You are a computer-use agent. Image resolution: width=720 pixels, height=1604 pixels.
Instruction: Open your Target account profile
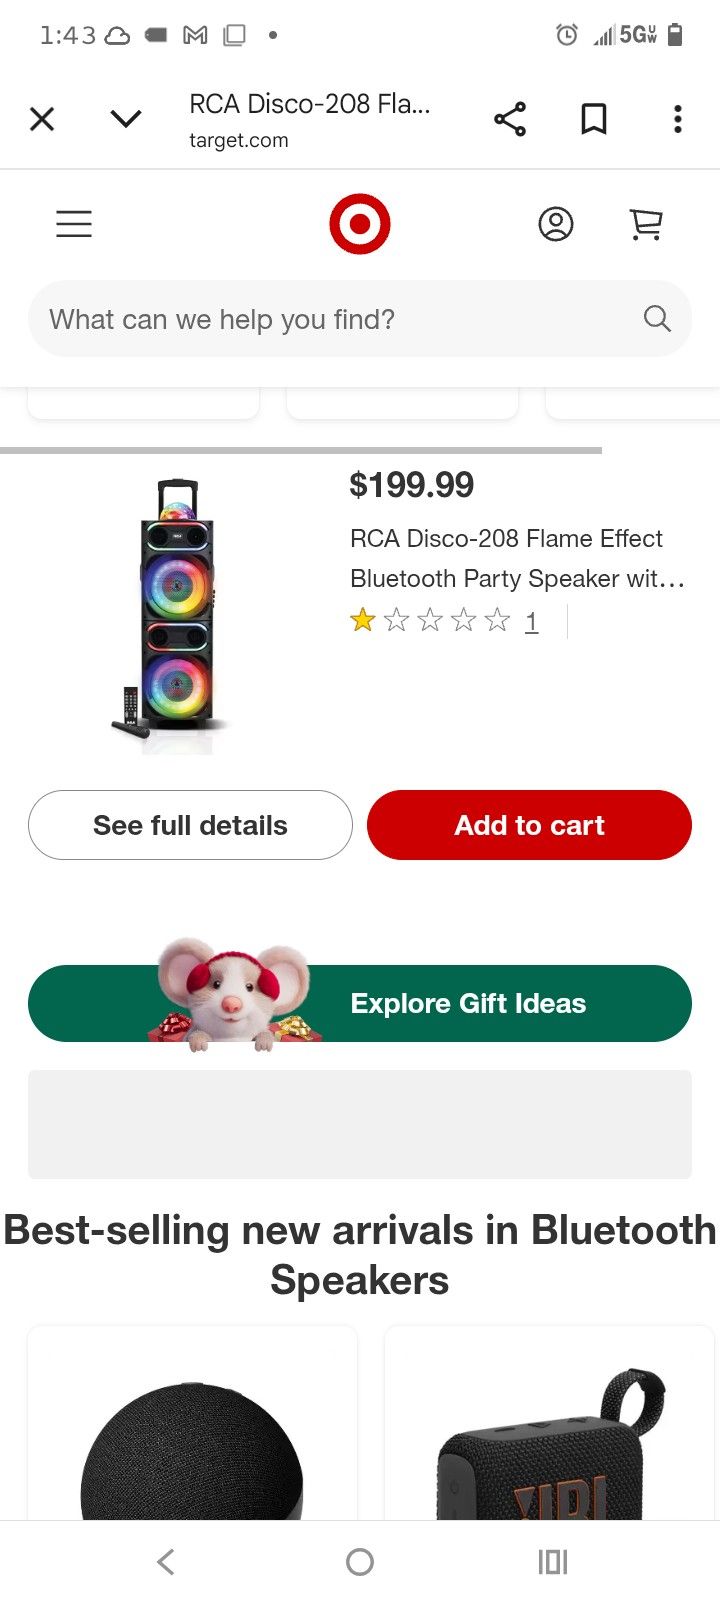click(x=556, y=225)
